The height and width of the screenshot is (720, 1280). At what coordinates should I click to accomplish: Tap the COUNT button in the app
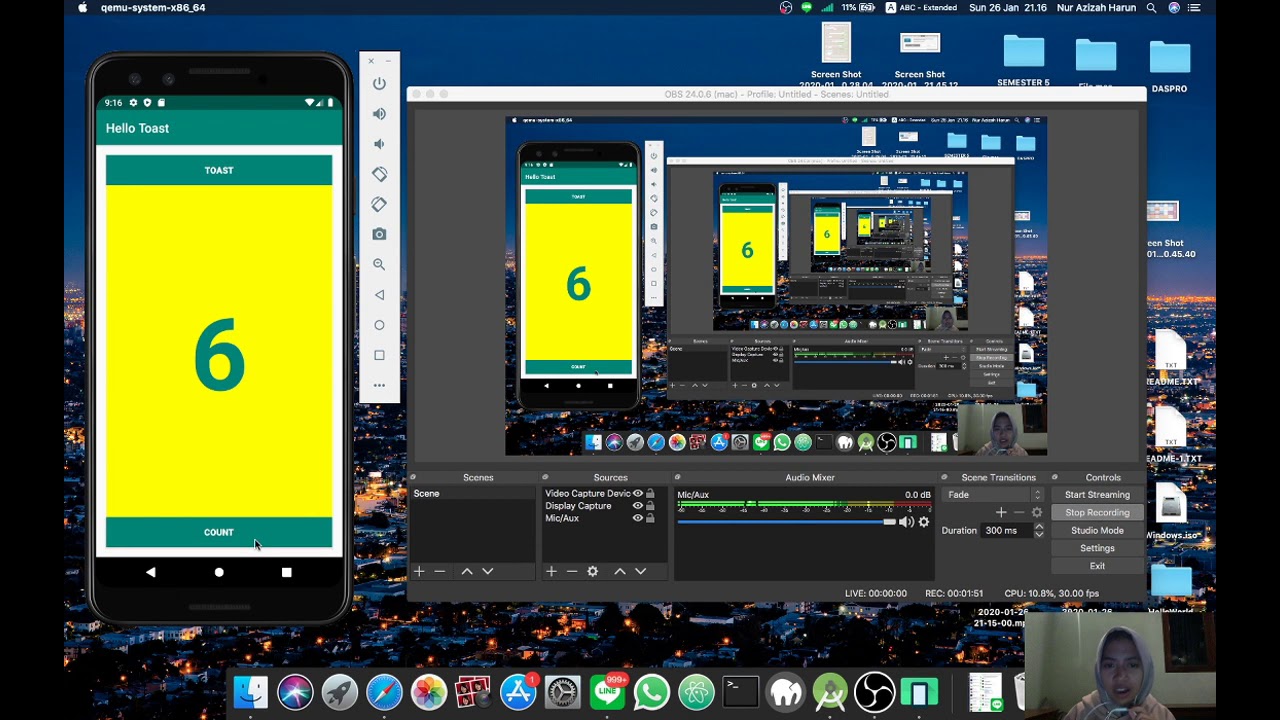219,532
